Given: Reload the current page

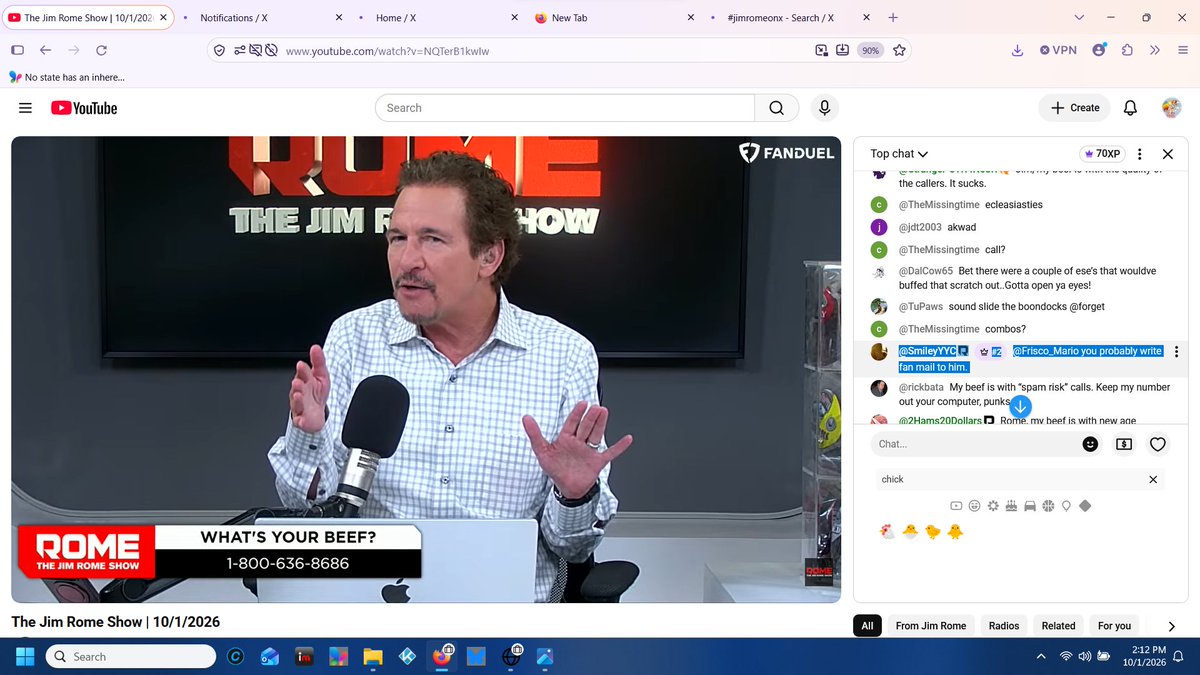Looking at the screenshot, I should click(x=101, y=50).
